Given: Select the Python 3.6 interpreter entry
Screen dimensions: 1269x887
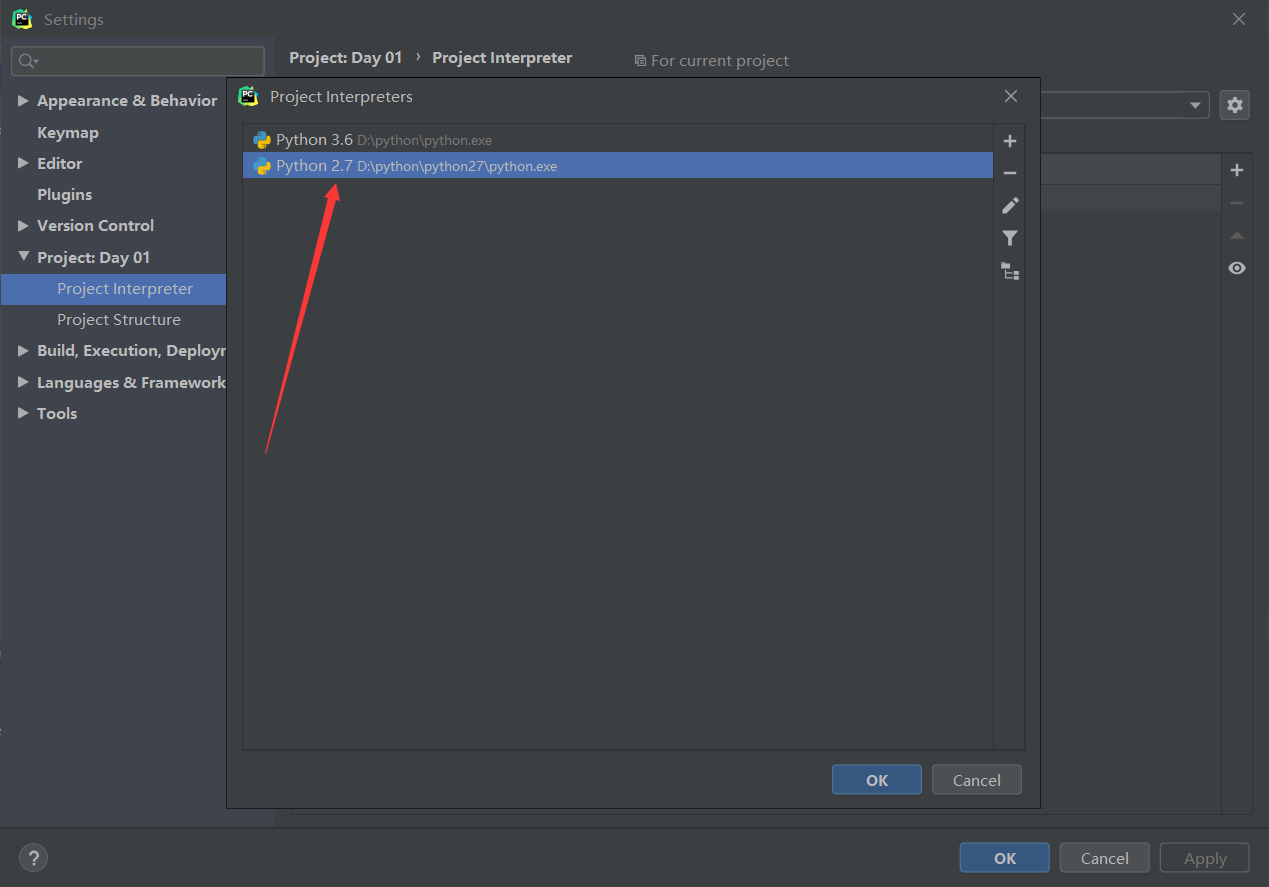Looking at the screenshot, I should [618, 140].
